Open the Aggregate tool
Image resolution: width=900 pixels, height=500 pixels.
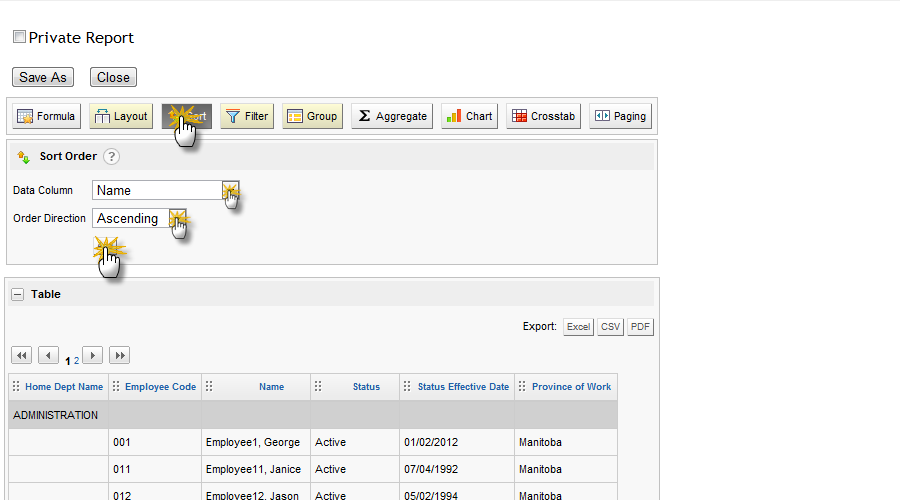[x=392, y=116]
